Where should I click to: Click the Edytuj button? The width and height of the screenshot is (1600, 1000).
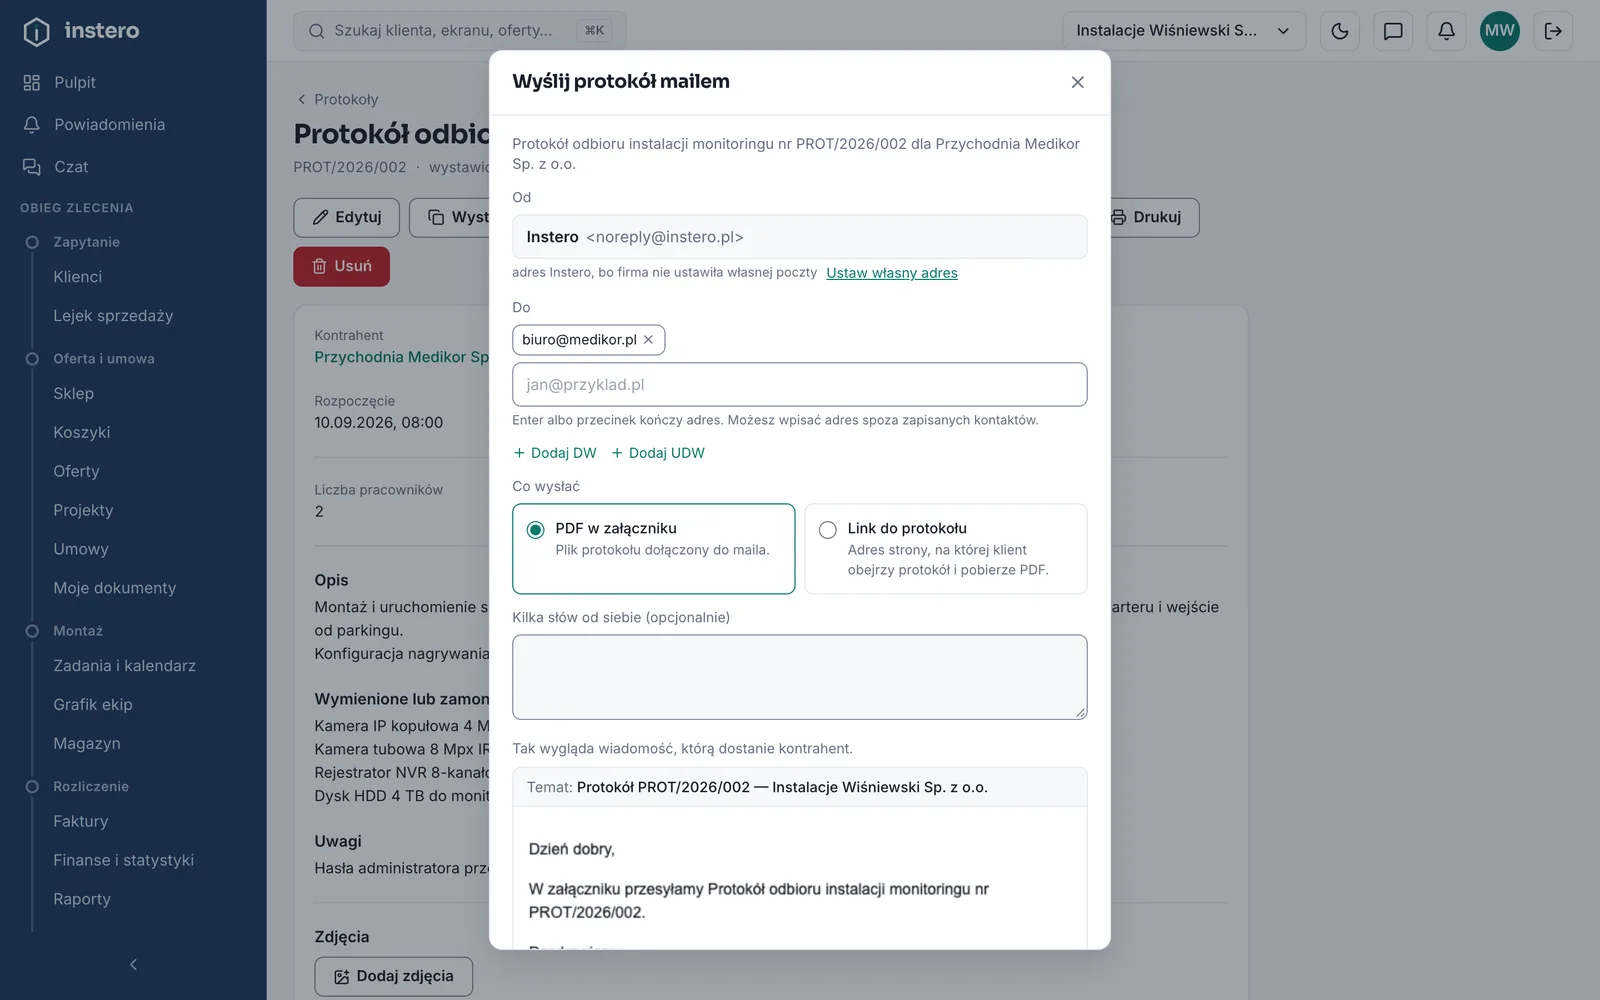(347, 217)
